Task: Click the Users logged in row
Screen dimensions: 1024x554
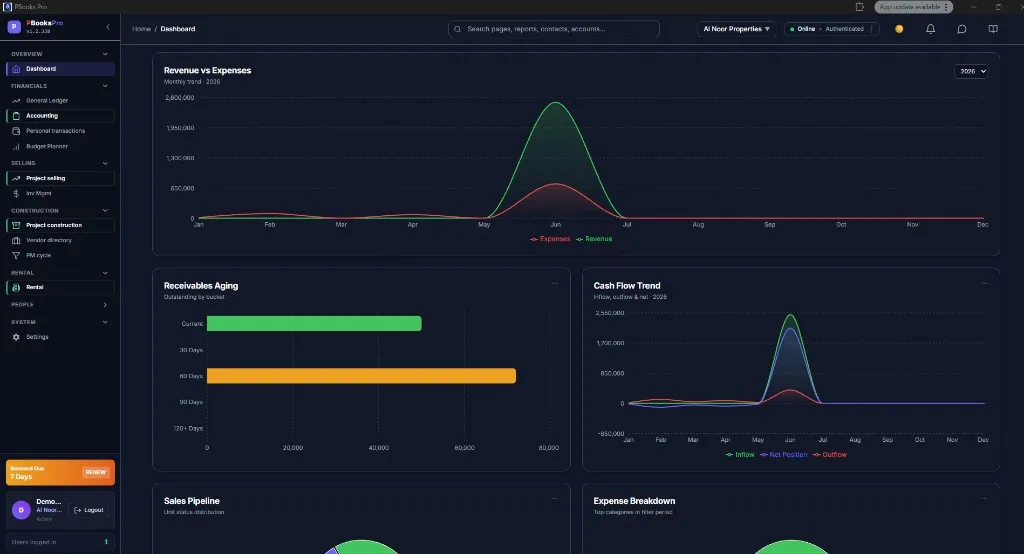Action: [60, 542]
